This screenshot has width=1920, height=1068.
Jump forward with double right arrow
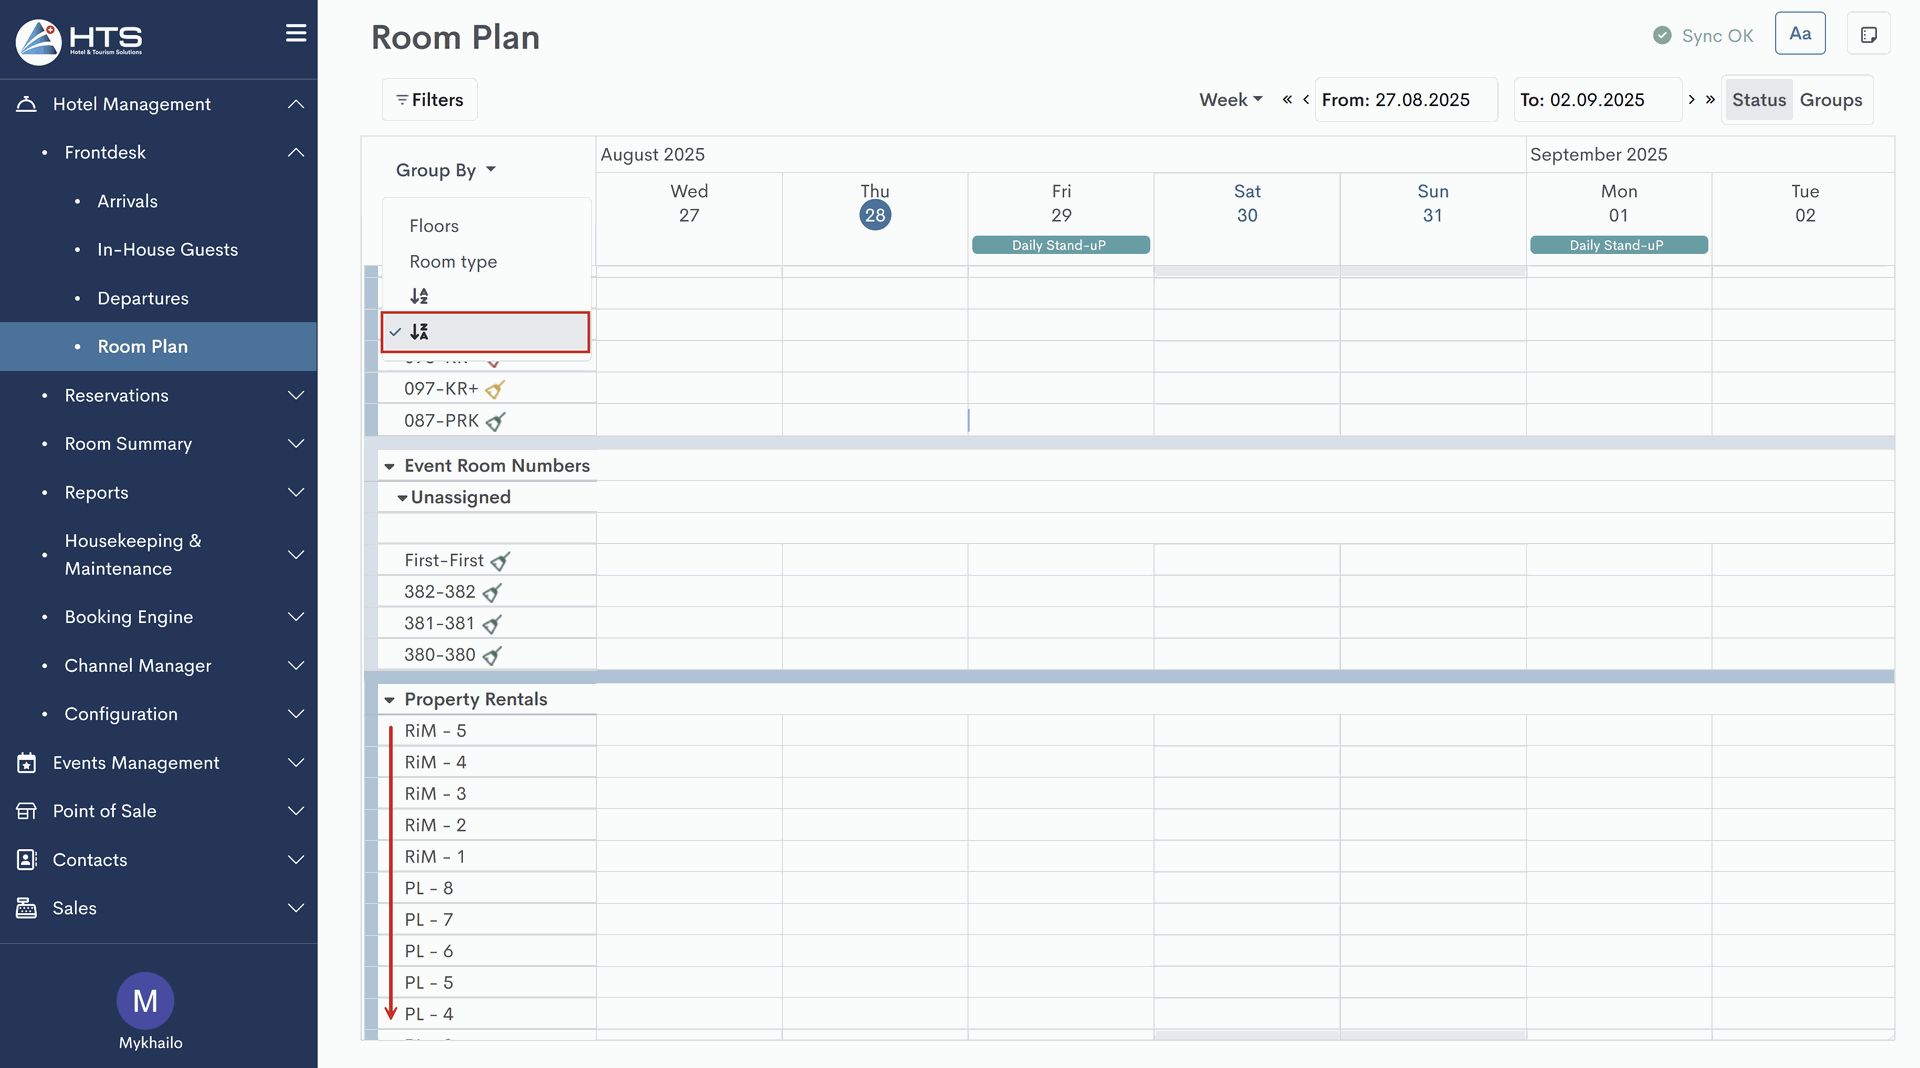[x=1711, y=99]
